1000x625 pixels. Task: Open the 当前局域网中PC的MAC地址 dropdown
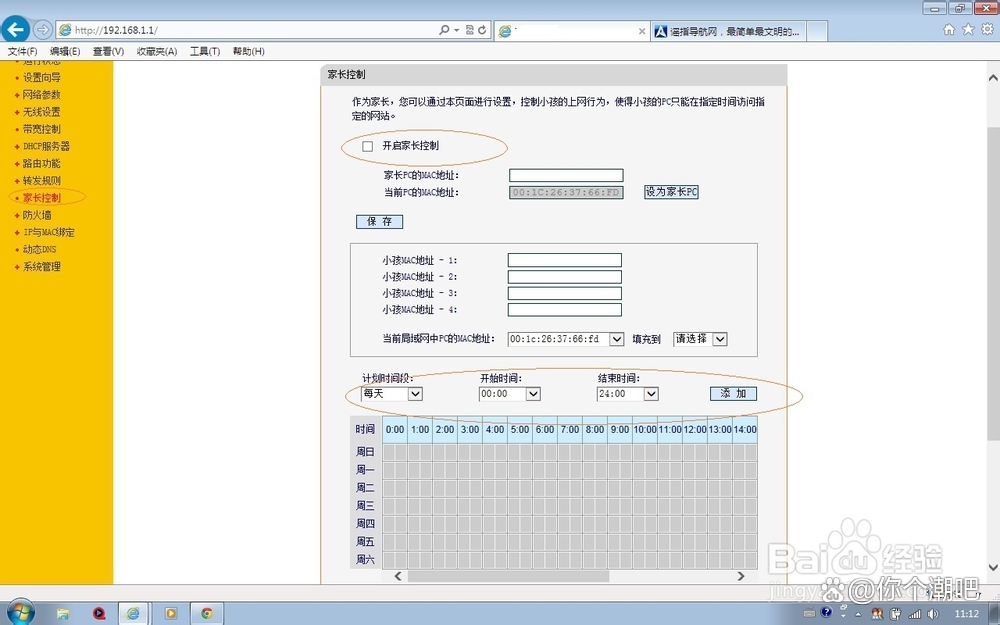point(566,339)
